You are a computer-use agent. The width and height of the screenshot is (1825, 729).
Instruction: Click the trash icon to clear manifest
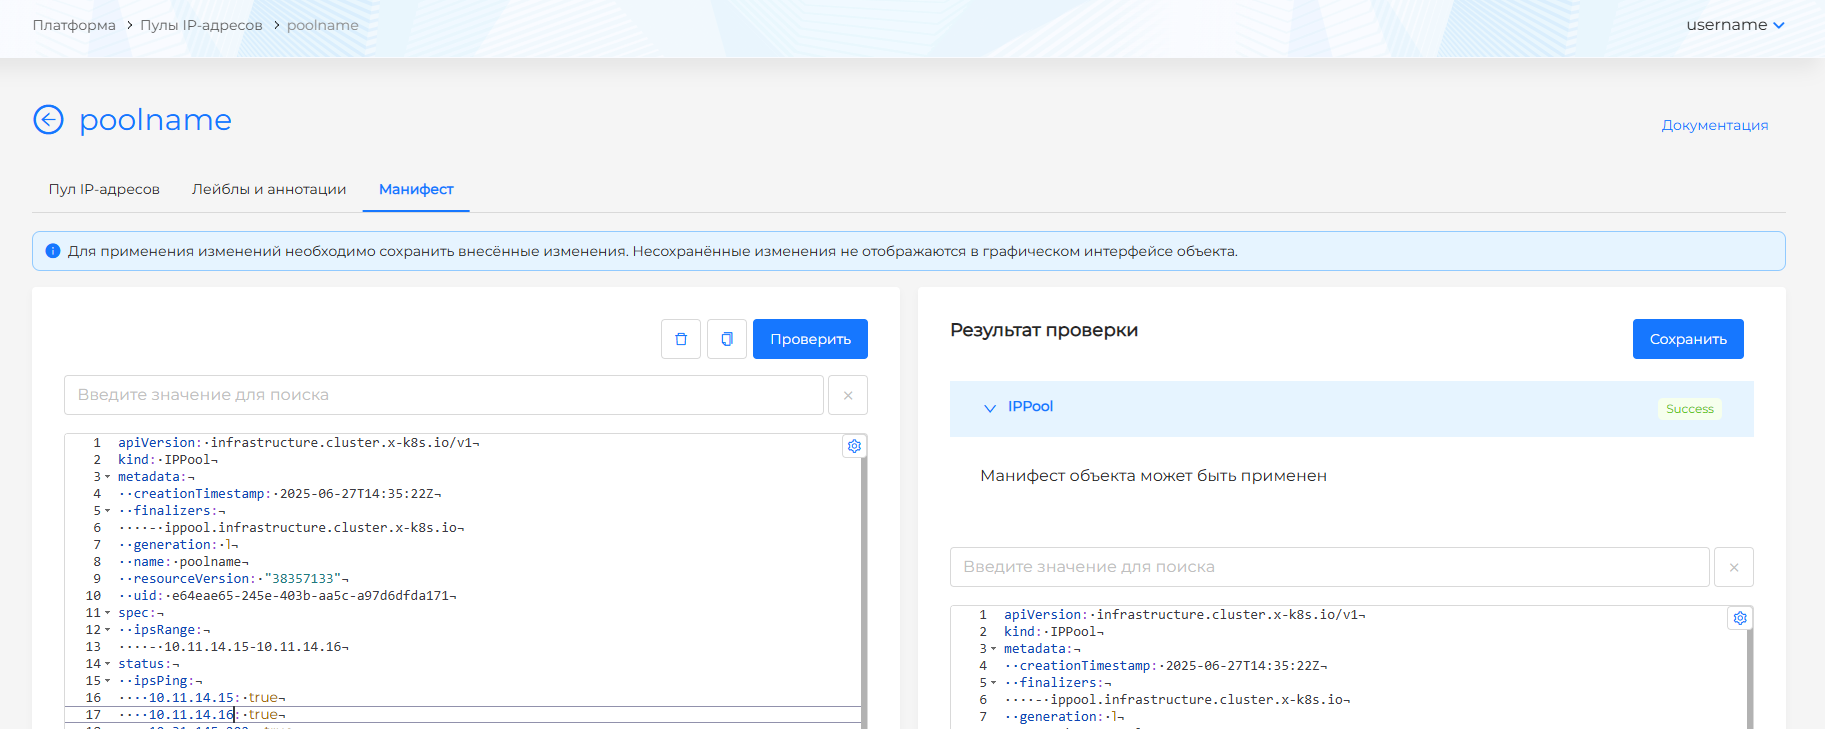click(x=681, y=339)
